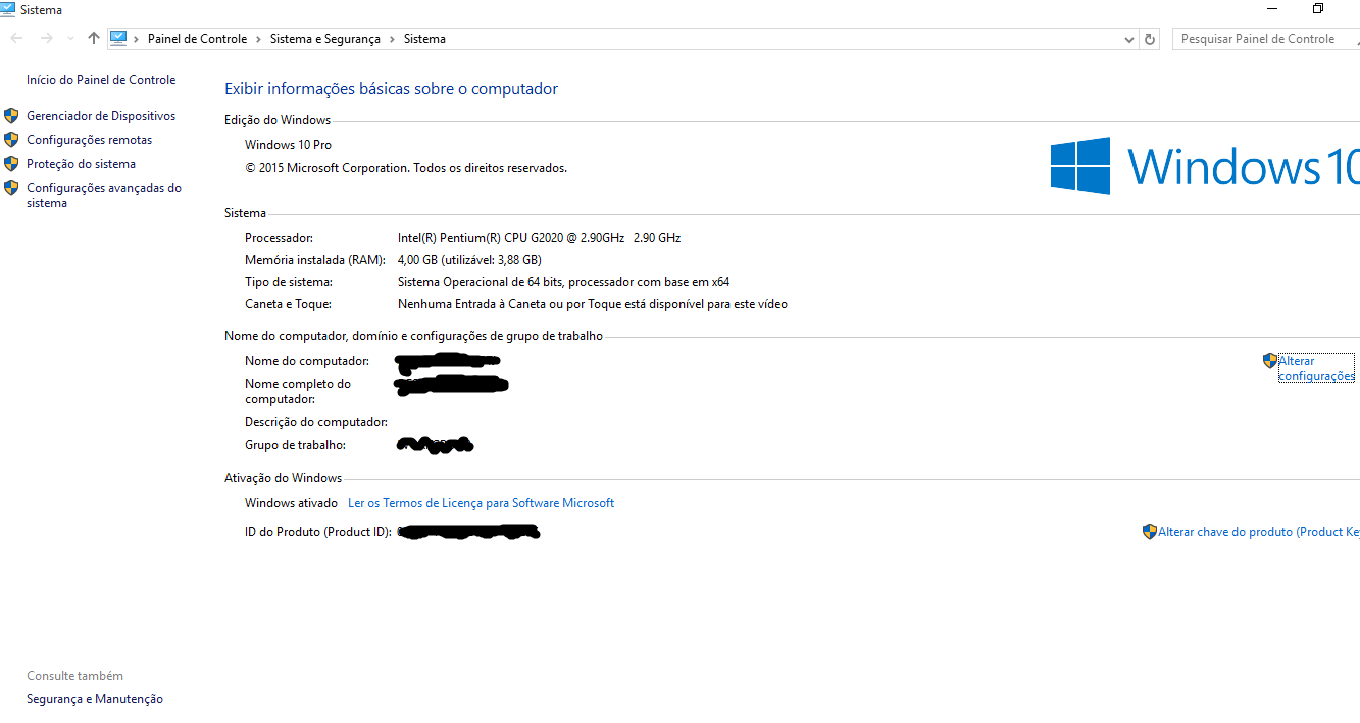Select the Nenhuma Entrada à Caneta text
Image resolution: width=1360 pixels, height=723 pixels.
(593, 304)
